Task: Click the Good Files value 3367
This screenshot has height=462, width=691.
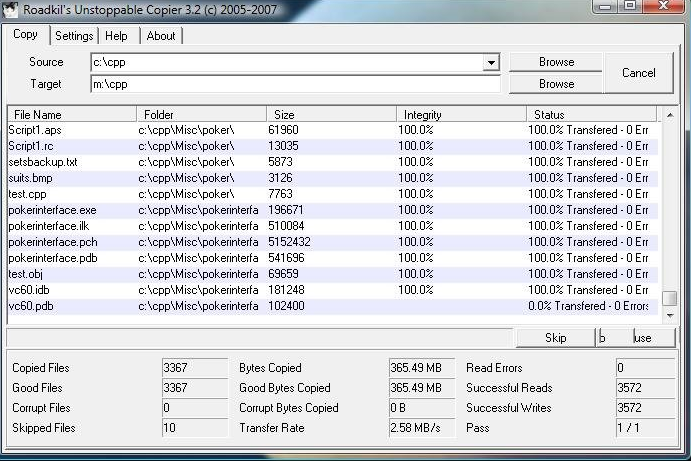Action: pyautogui.click(x=195, y=388)
